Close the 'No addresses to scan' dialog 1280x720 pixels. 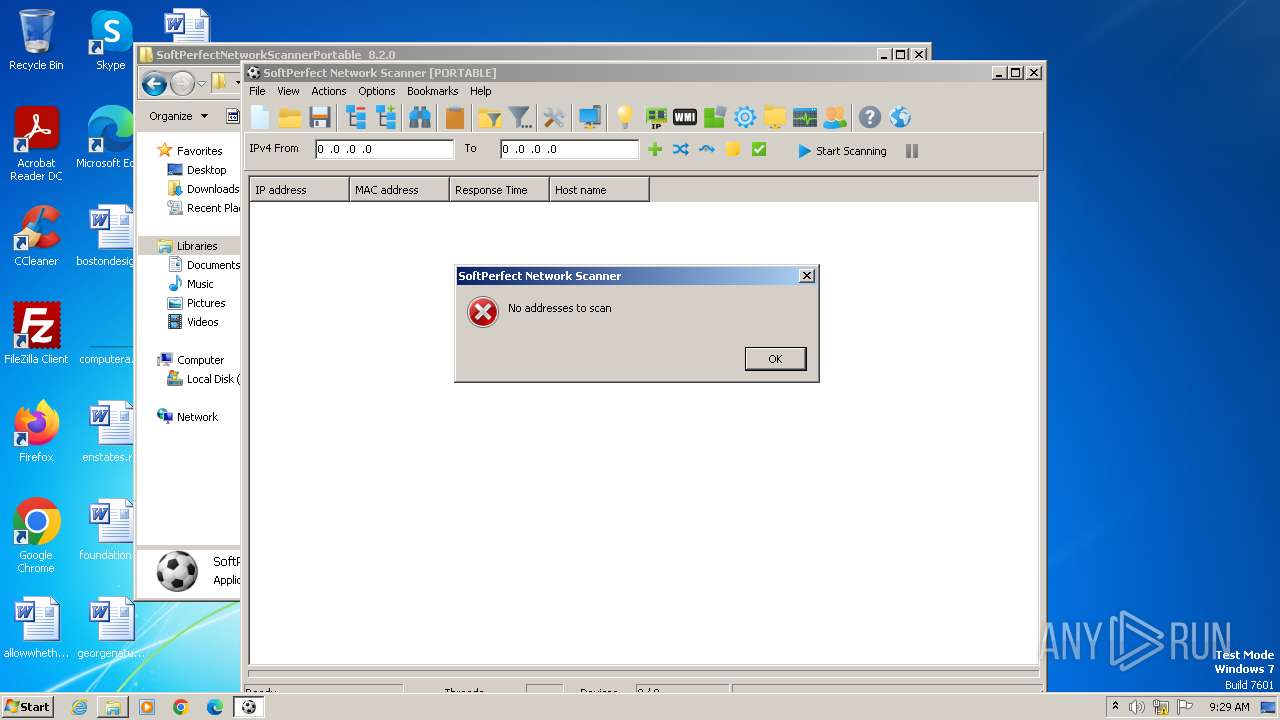(807, 276)
